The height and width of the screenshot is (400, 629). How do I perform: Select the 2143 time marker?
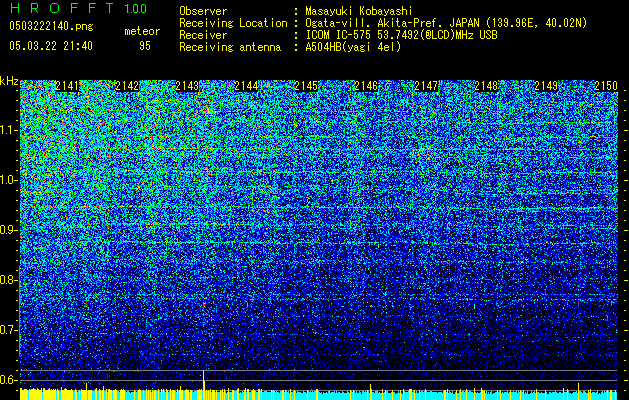pos(187,87)
